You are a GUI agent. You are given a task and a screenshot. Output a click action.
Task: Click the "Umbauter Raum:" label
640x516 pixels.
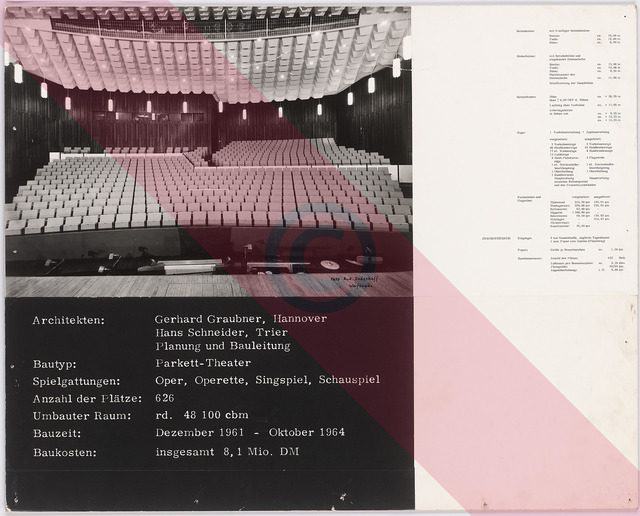(76, 417)
